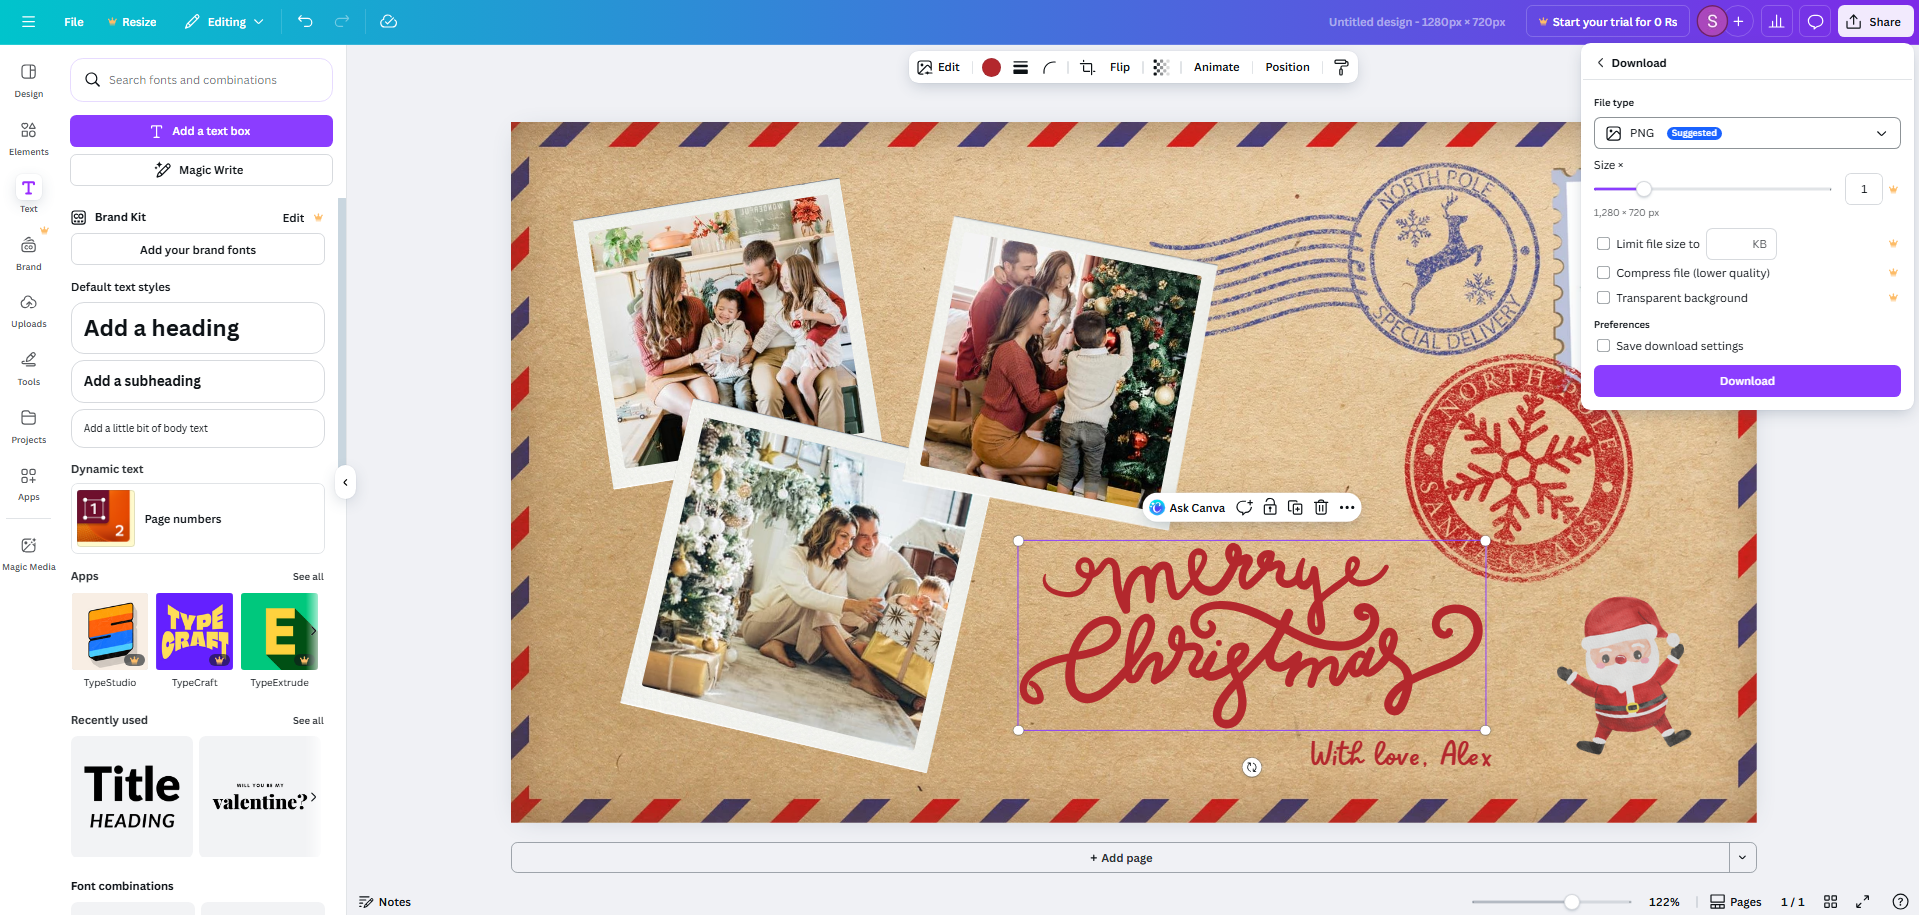Screen dimensions: 1919x915
Task: Open the transparency control in the toolbar
Action: tap(1160, 67)
